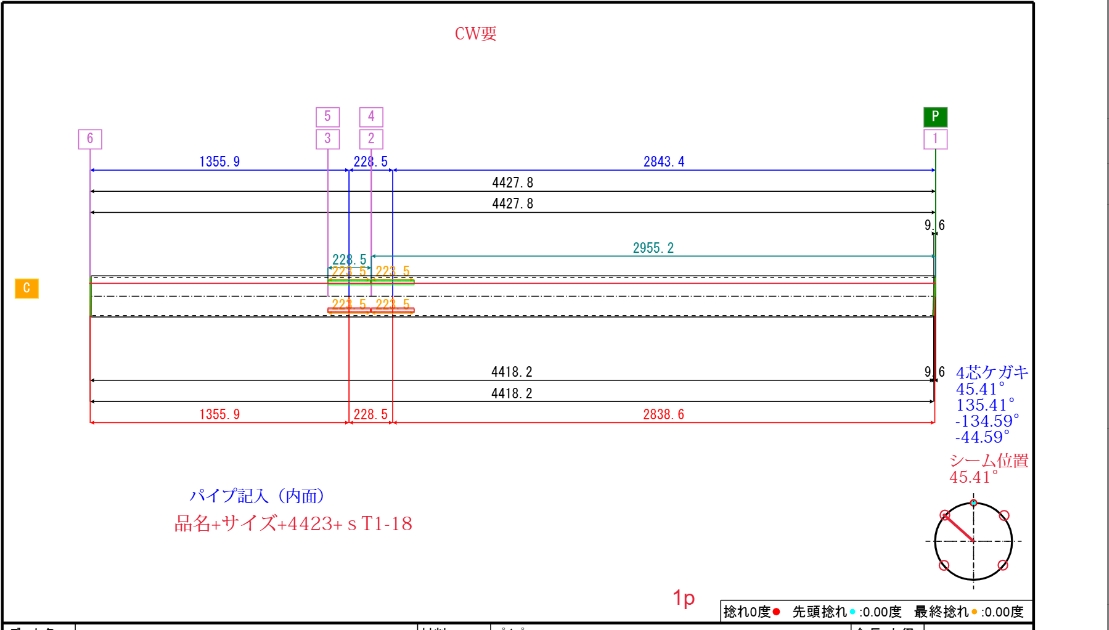Select the シーム位置 45.41° annotation

[988, 469]
